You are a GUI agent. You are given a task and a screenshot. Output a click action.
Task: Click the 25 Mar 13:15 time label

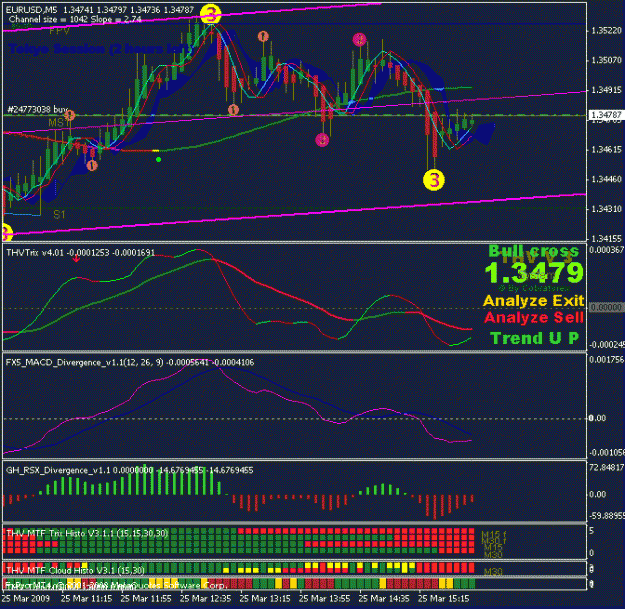tap(265, 598)
